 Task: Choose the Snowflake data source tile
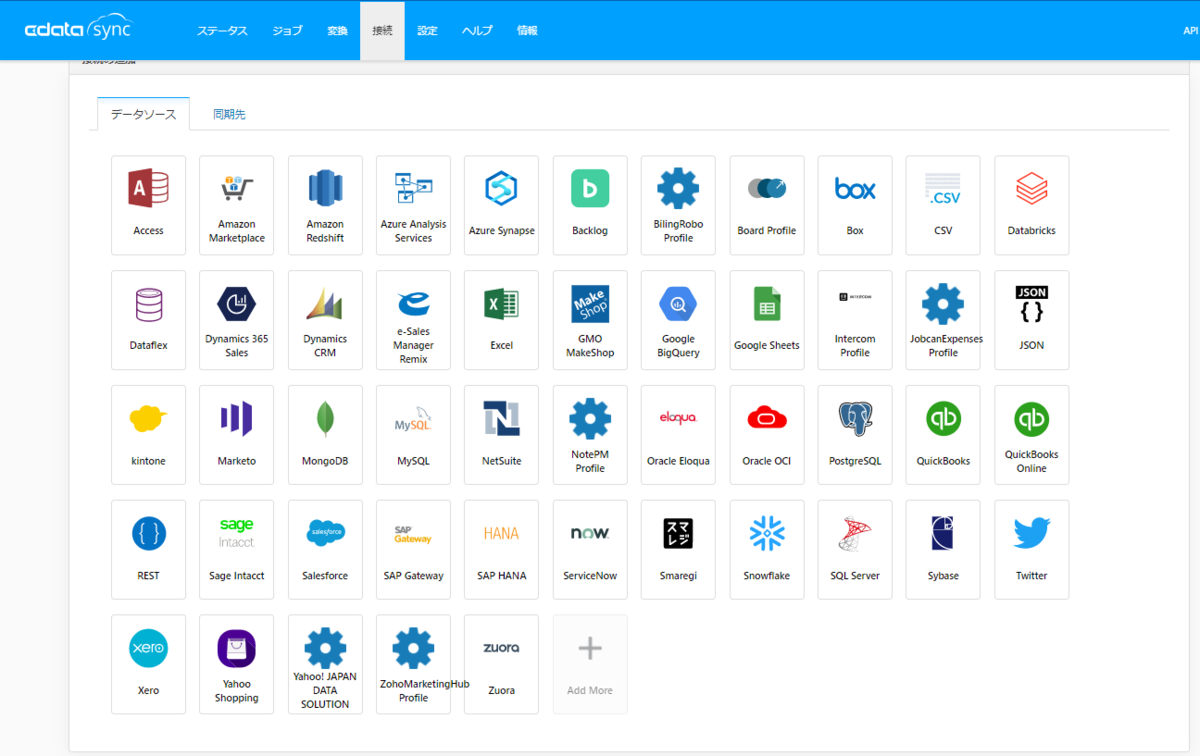[767, 550]
